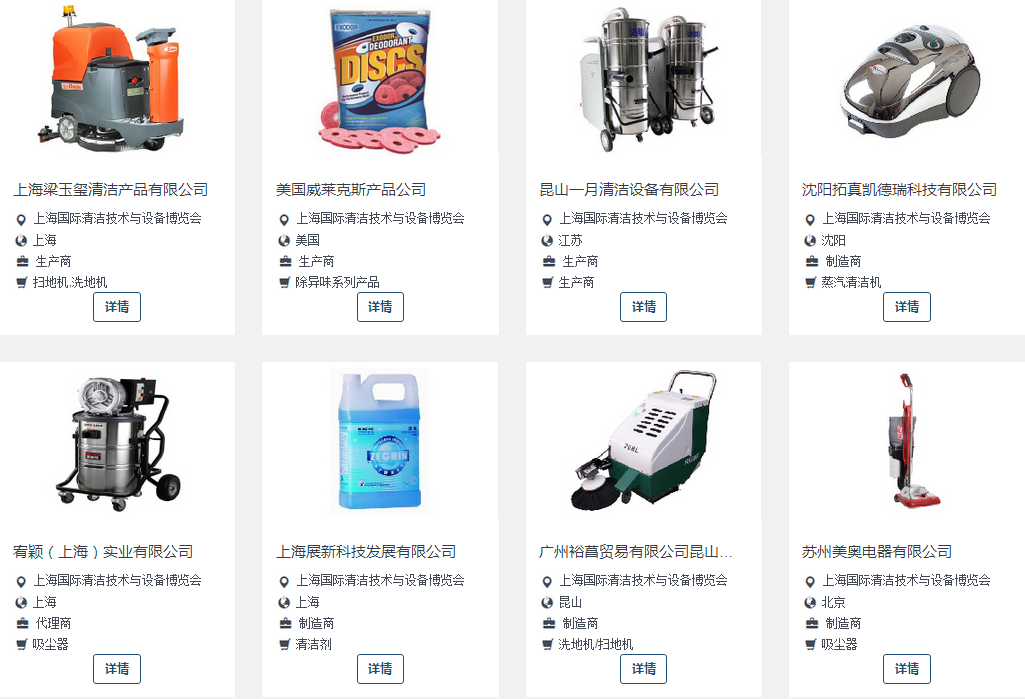This screenshot has height=699, width=1025.
Task: Open 详情 for 美国威莱克斯产品公司
Action: click(380, 307)
